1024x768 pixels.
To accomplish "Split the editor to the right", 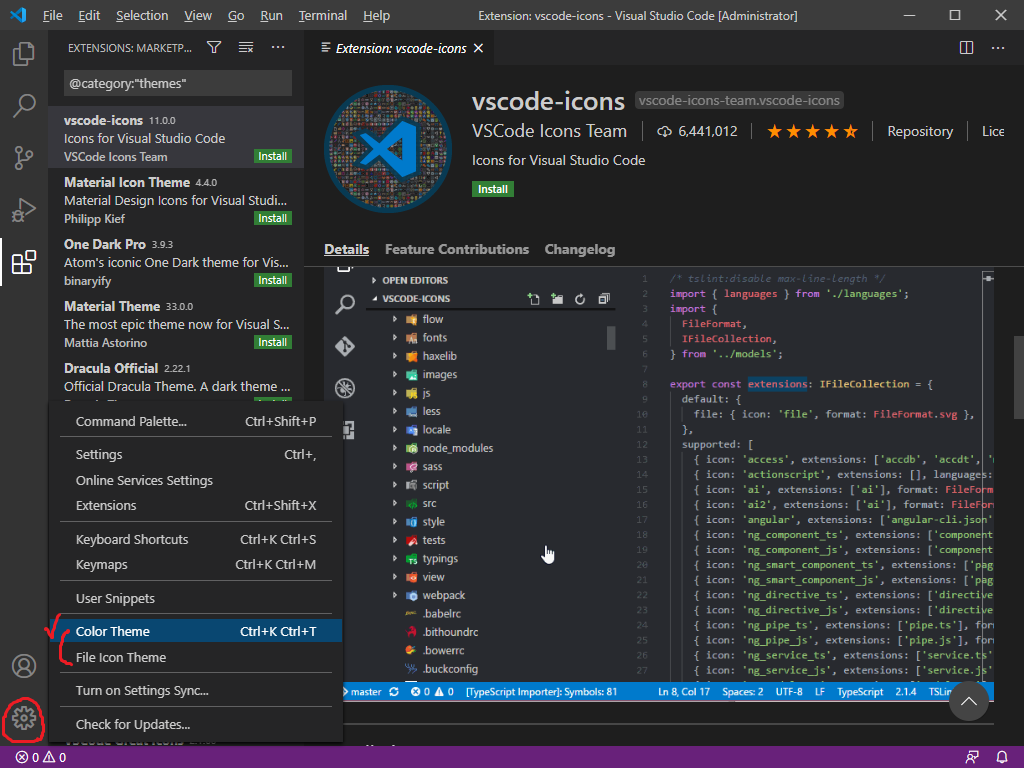I will coord(966,47).
